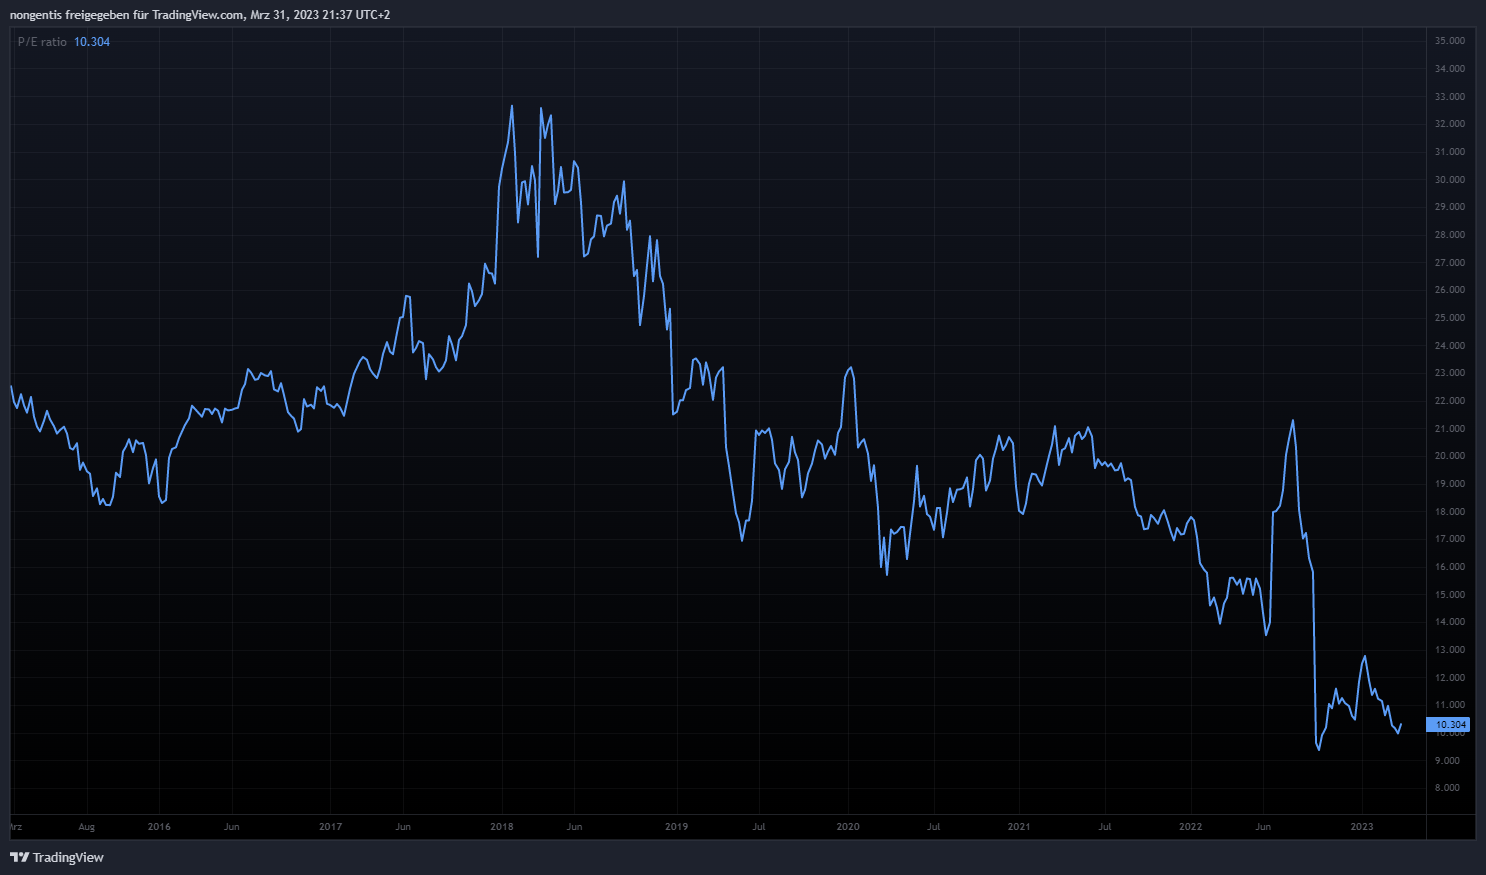
Task: Select the 30.000 level on price scale
Action: click(x=1449, y=180)
